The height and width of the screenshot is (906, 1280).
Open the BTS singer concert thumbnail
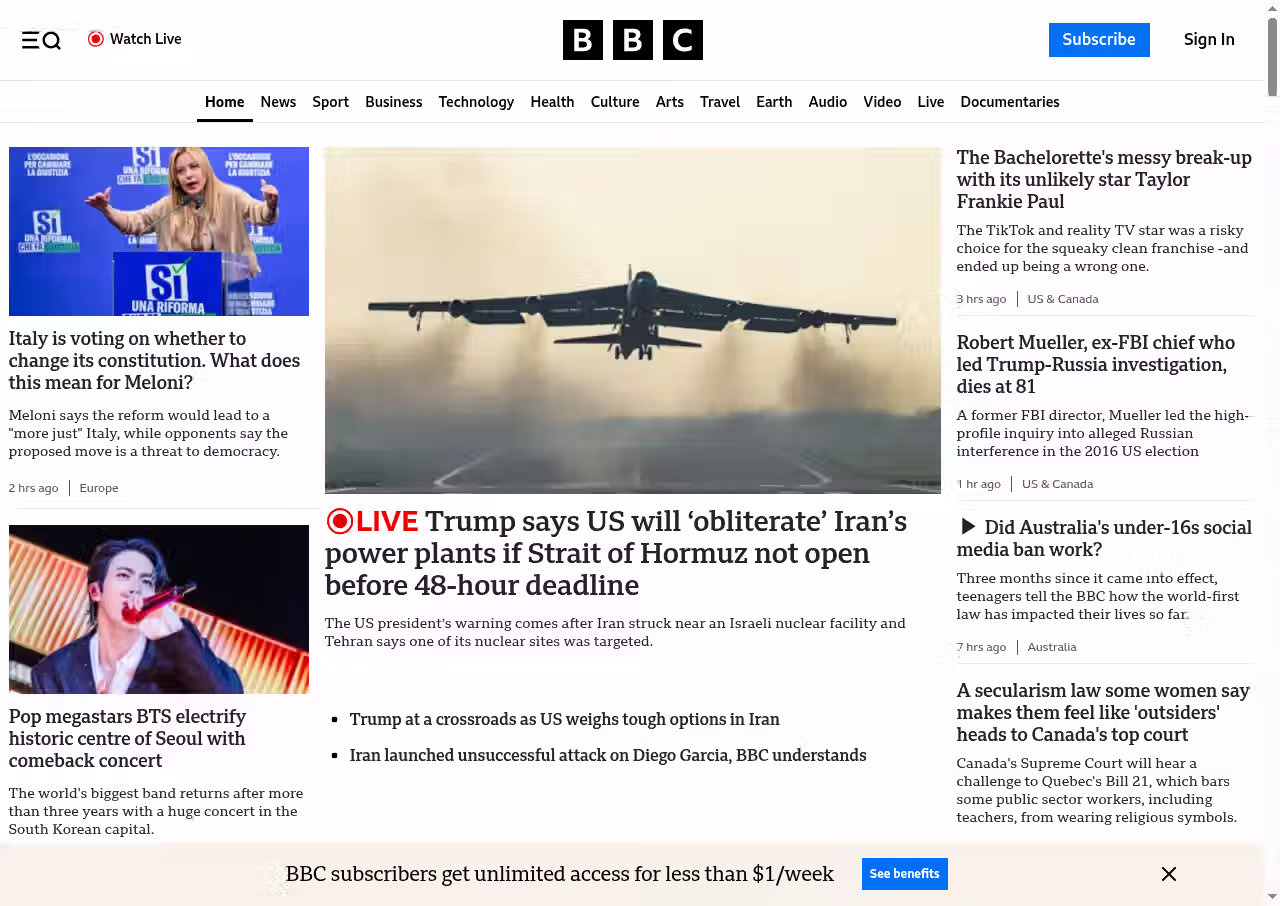click(x=159, y=609)
